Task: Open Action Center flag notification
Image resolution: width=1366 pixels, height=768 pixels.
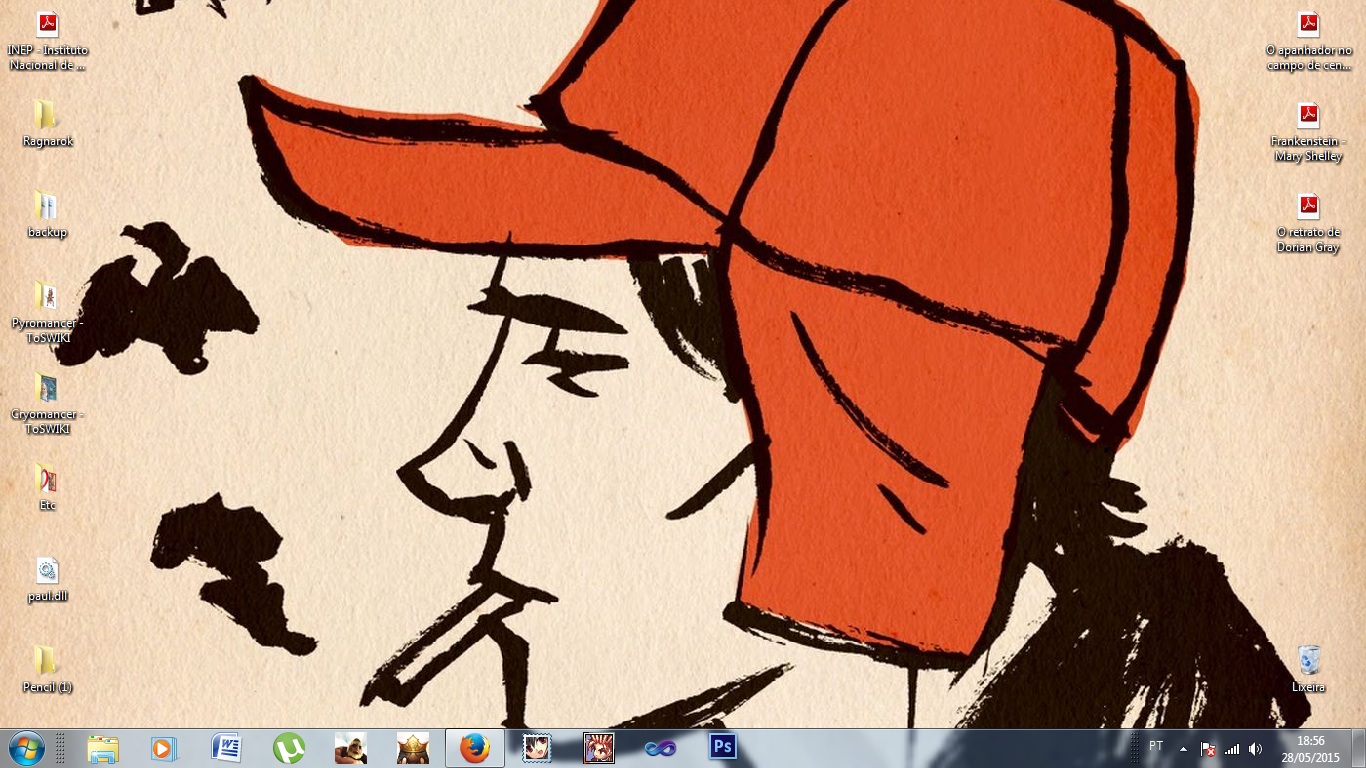Action: click(x=1208, y=748)
